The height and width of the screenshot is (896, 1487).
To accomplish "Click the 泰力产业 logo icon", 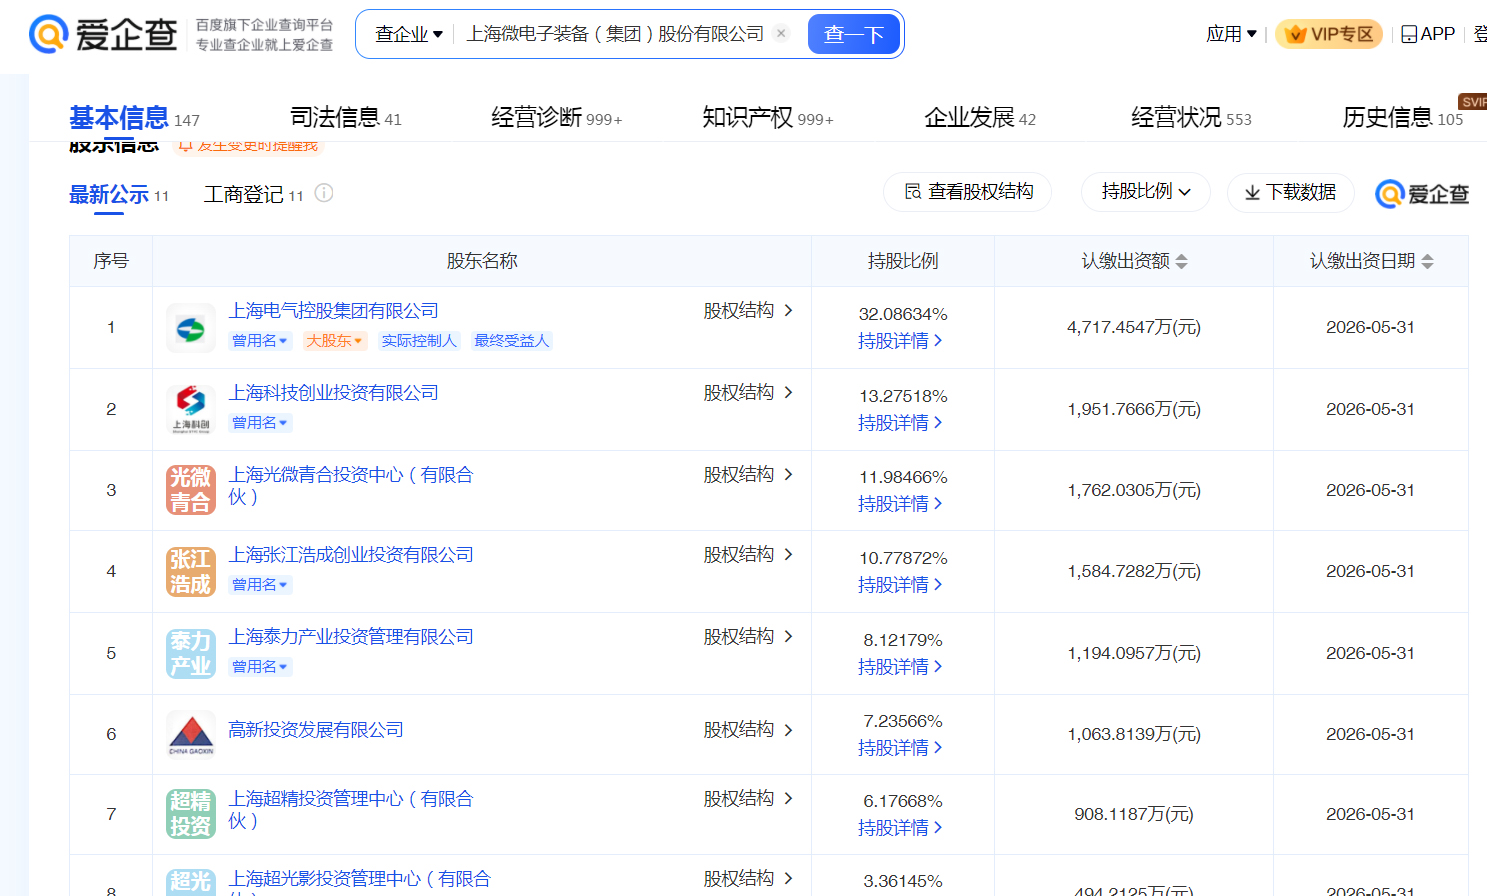I will pos(190,654).
